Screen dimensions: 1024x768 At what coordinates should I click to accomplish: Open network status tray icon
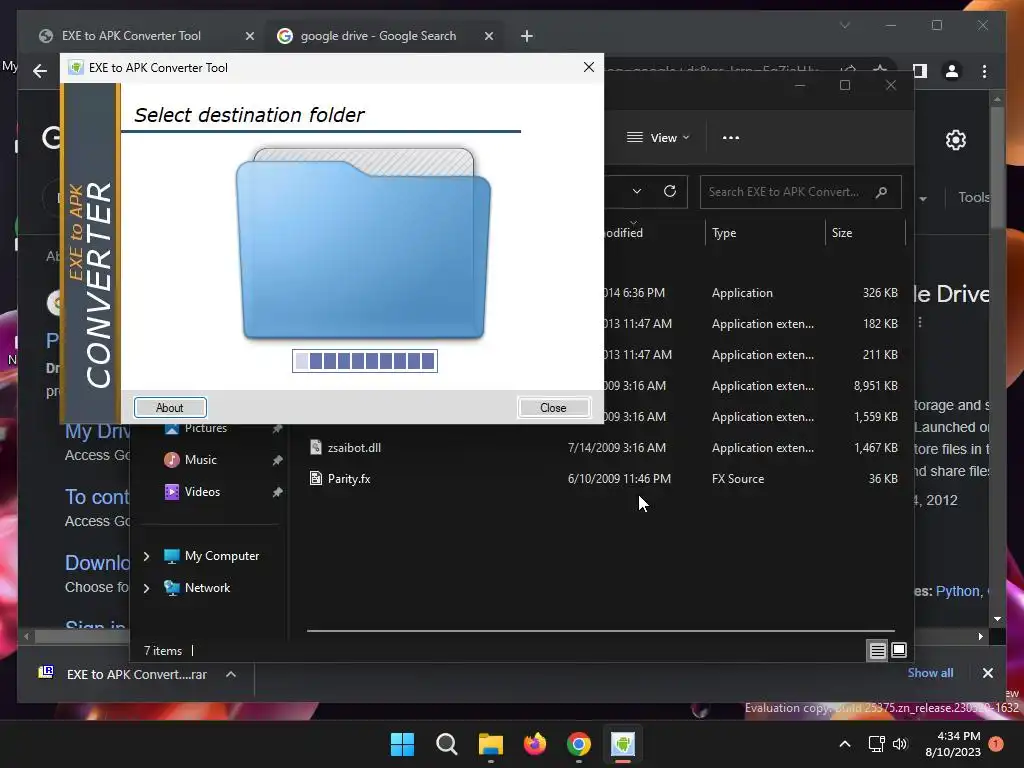click(876, 744)
